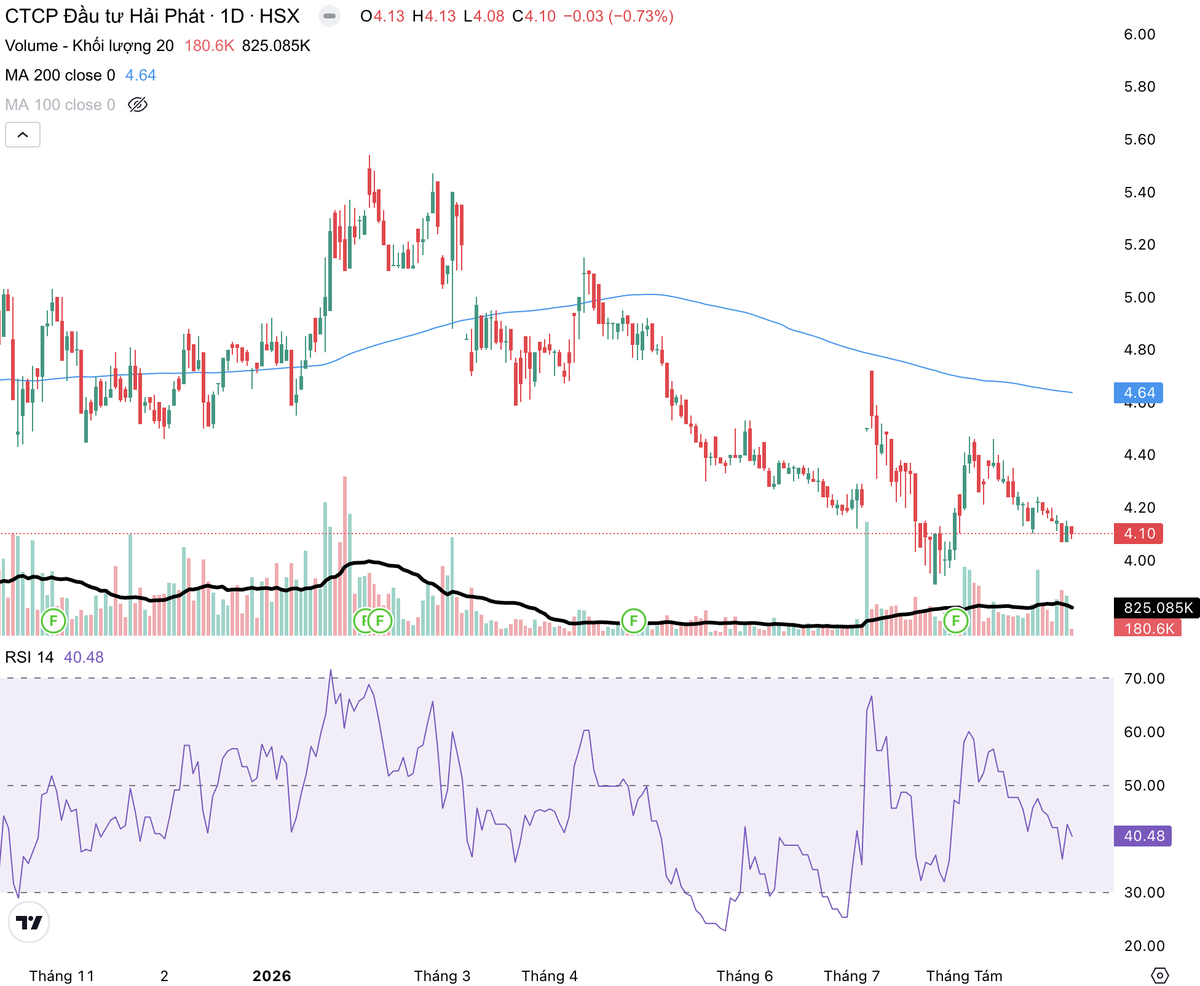
Task: Click the Tháng 4 time axis label
Action: (x=550, y=975)
